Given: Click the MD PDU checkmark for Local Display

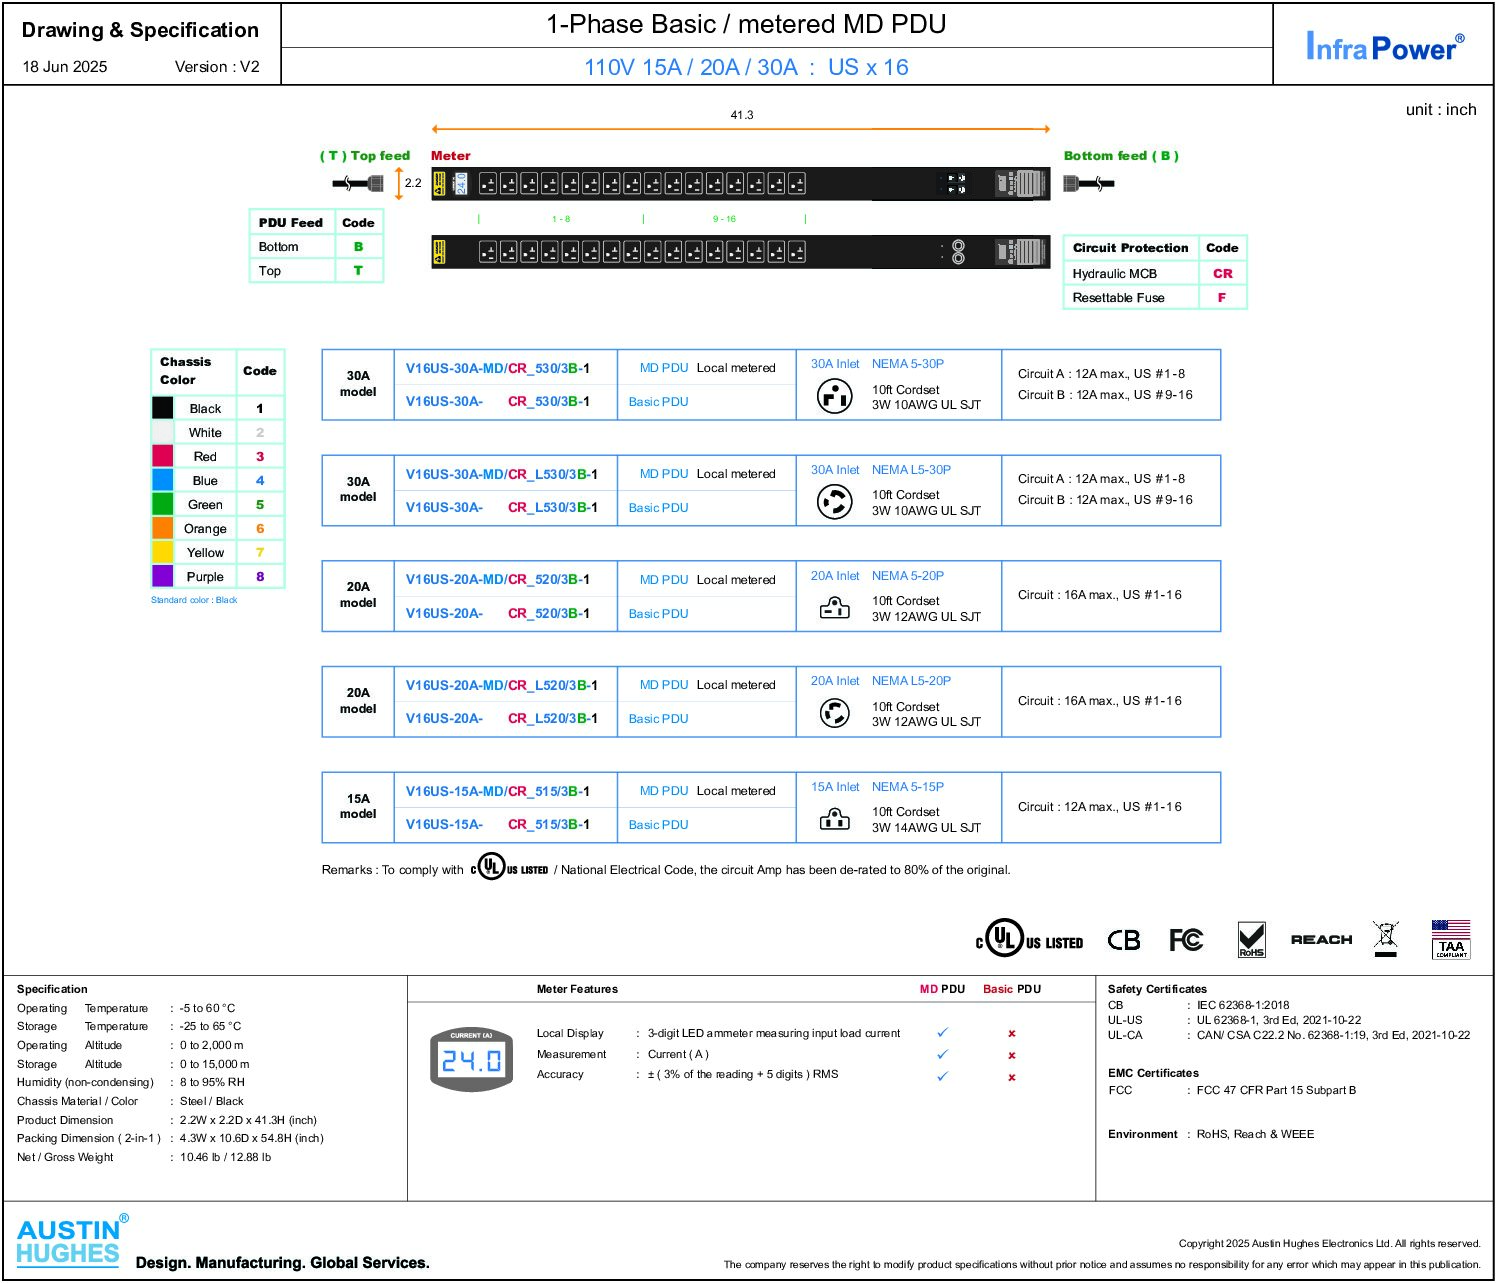Looking at the screenshot, I should [x=942, y=1032].
